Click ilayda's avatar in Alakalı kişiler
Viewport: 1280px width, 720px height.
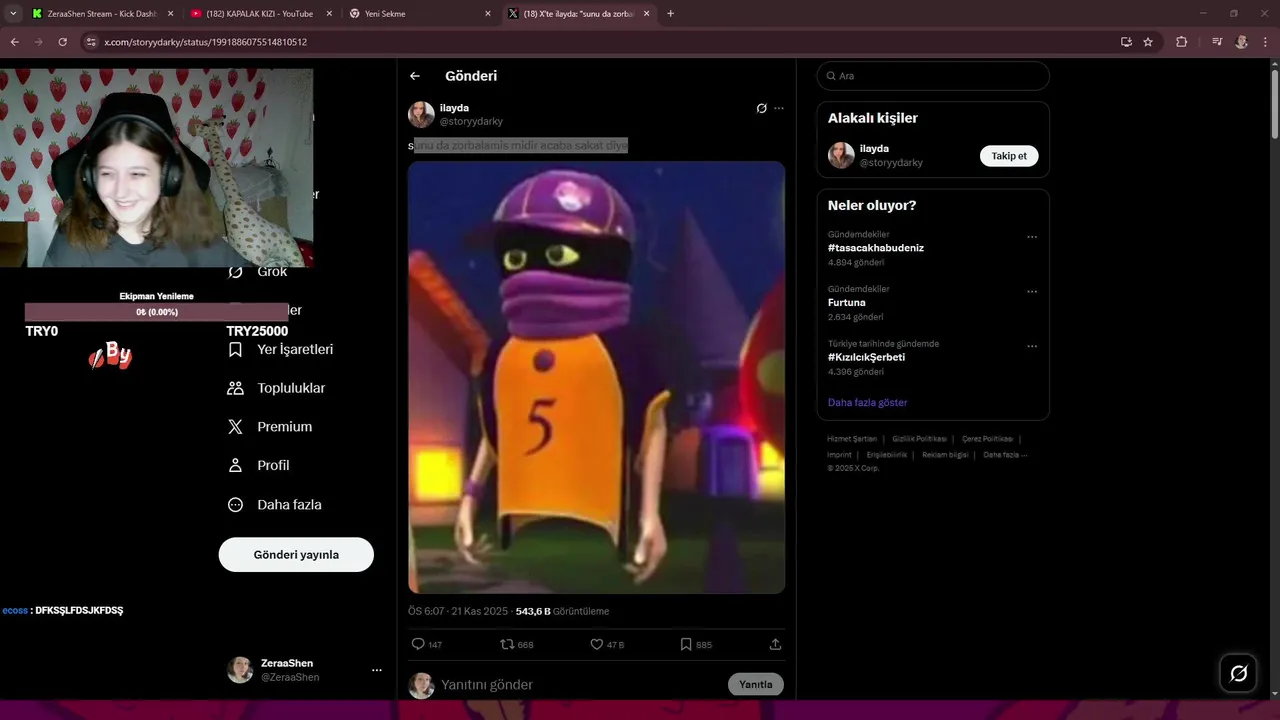[841, 155]
